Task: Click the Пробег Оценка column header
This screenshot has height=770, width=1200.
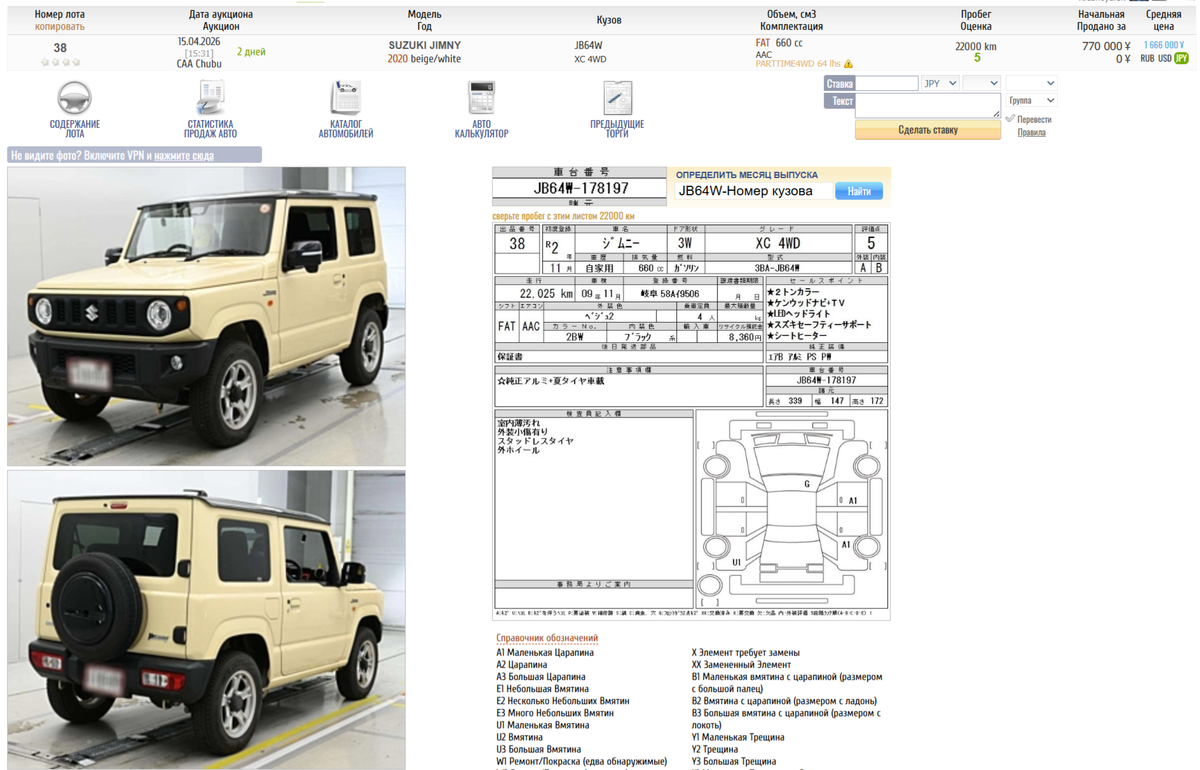Action: click(x=976, y=21)
